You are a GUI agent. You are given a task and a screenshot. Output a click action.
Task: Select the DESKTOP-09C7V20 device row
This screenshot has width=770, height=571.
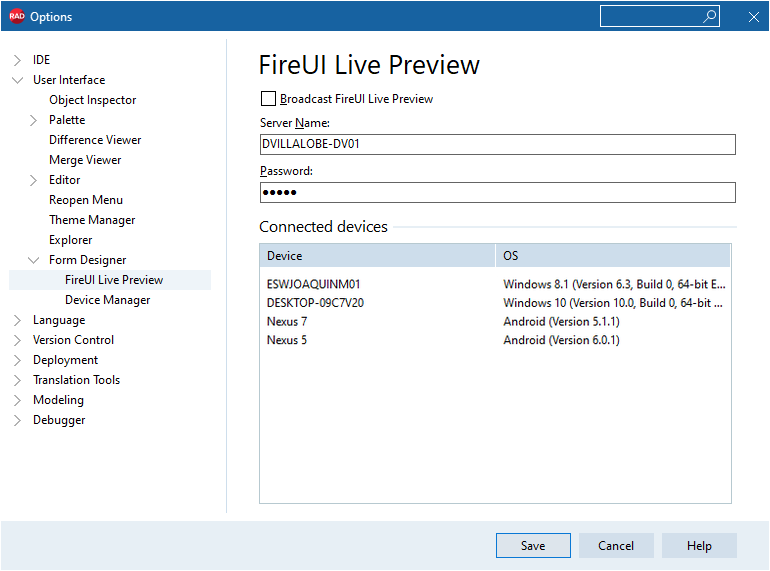[495, 303]
